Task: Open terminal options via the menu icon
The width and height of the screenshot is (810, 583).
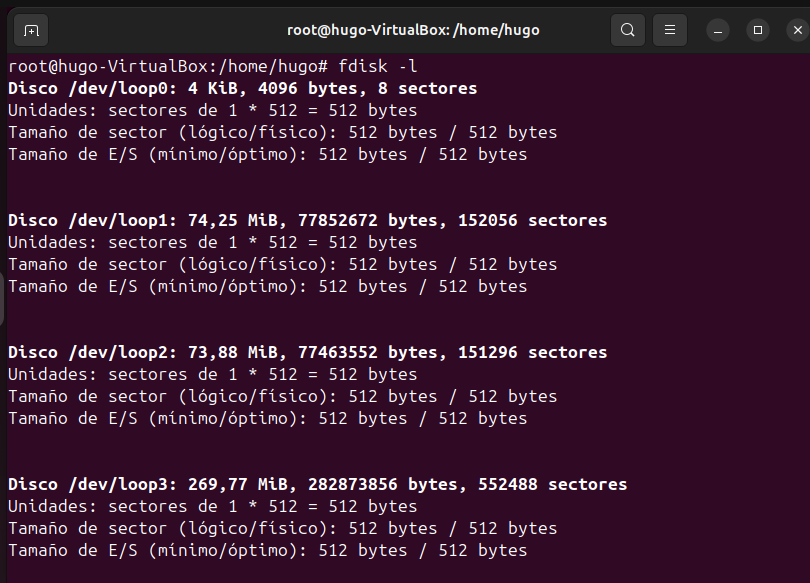Action: click(x=669, y=30)
